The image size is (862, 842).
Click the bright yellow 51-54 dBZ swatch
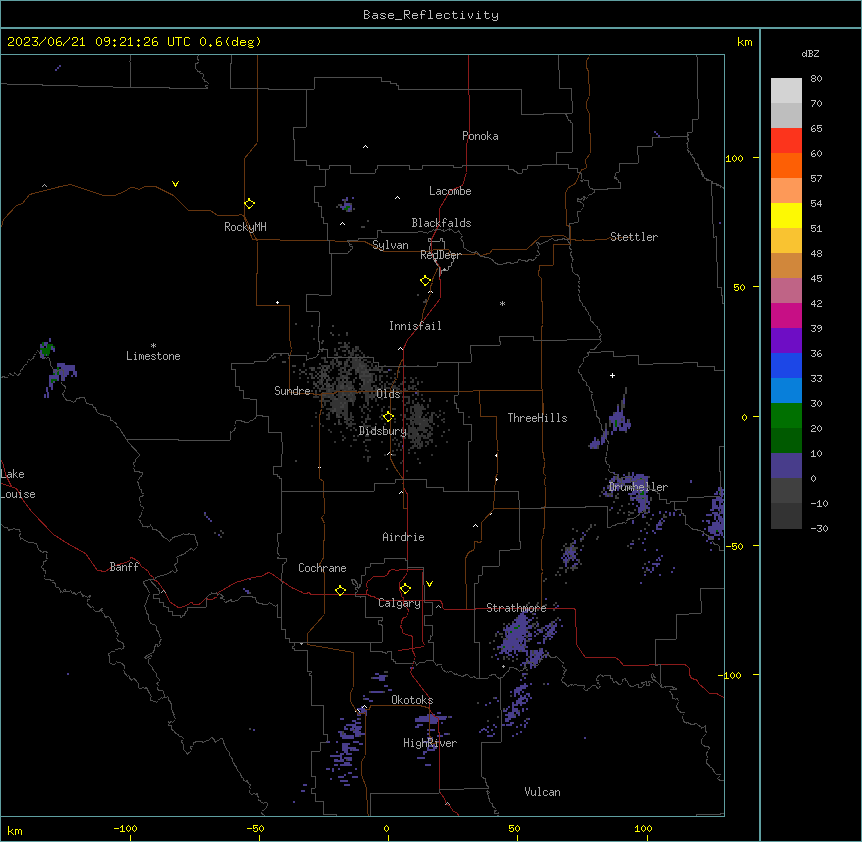pos(786,215)
